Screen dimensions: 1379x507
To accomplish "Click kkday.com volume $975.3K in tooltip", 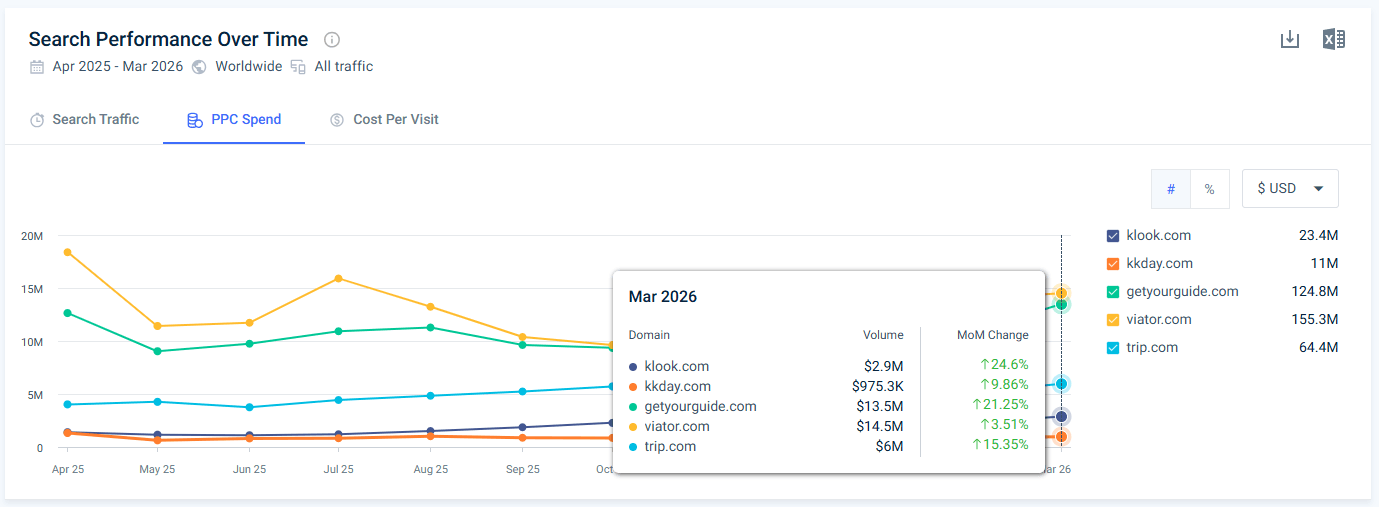I will click(877, 386).
